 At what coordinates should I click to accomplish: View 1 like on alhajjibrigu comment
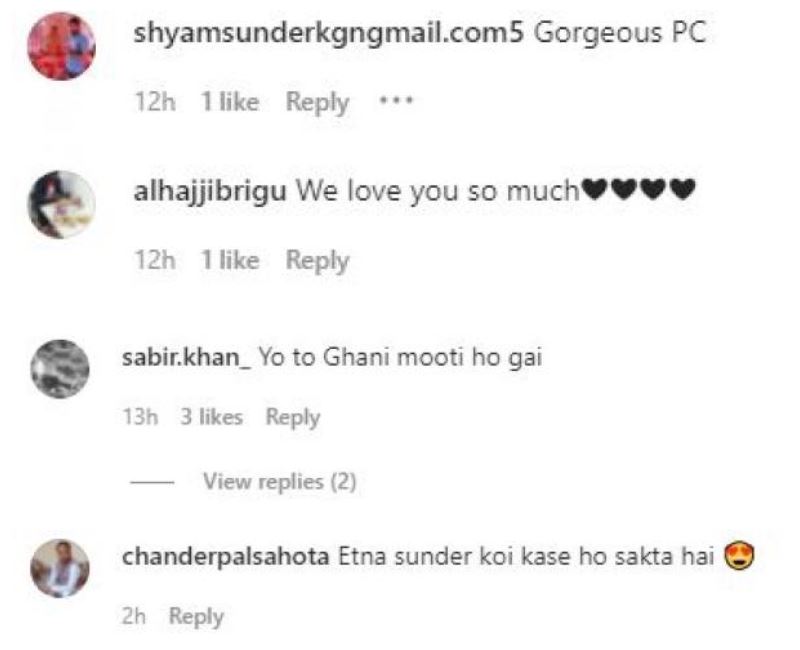point(230,259)
